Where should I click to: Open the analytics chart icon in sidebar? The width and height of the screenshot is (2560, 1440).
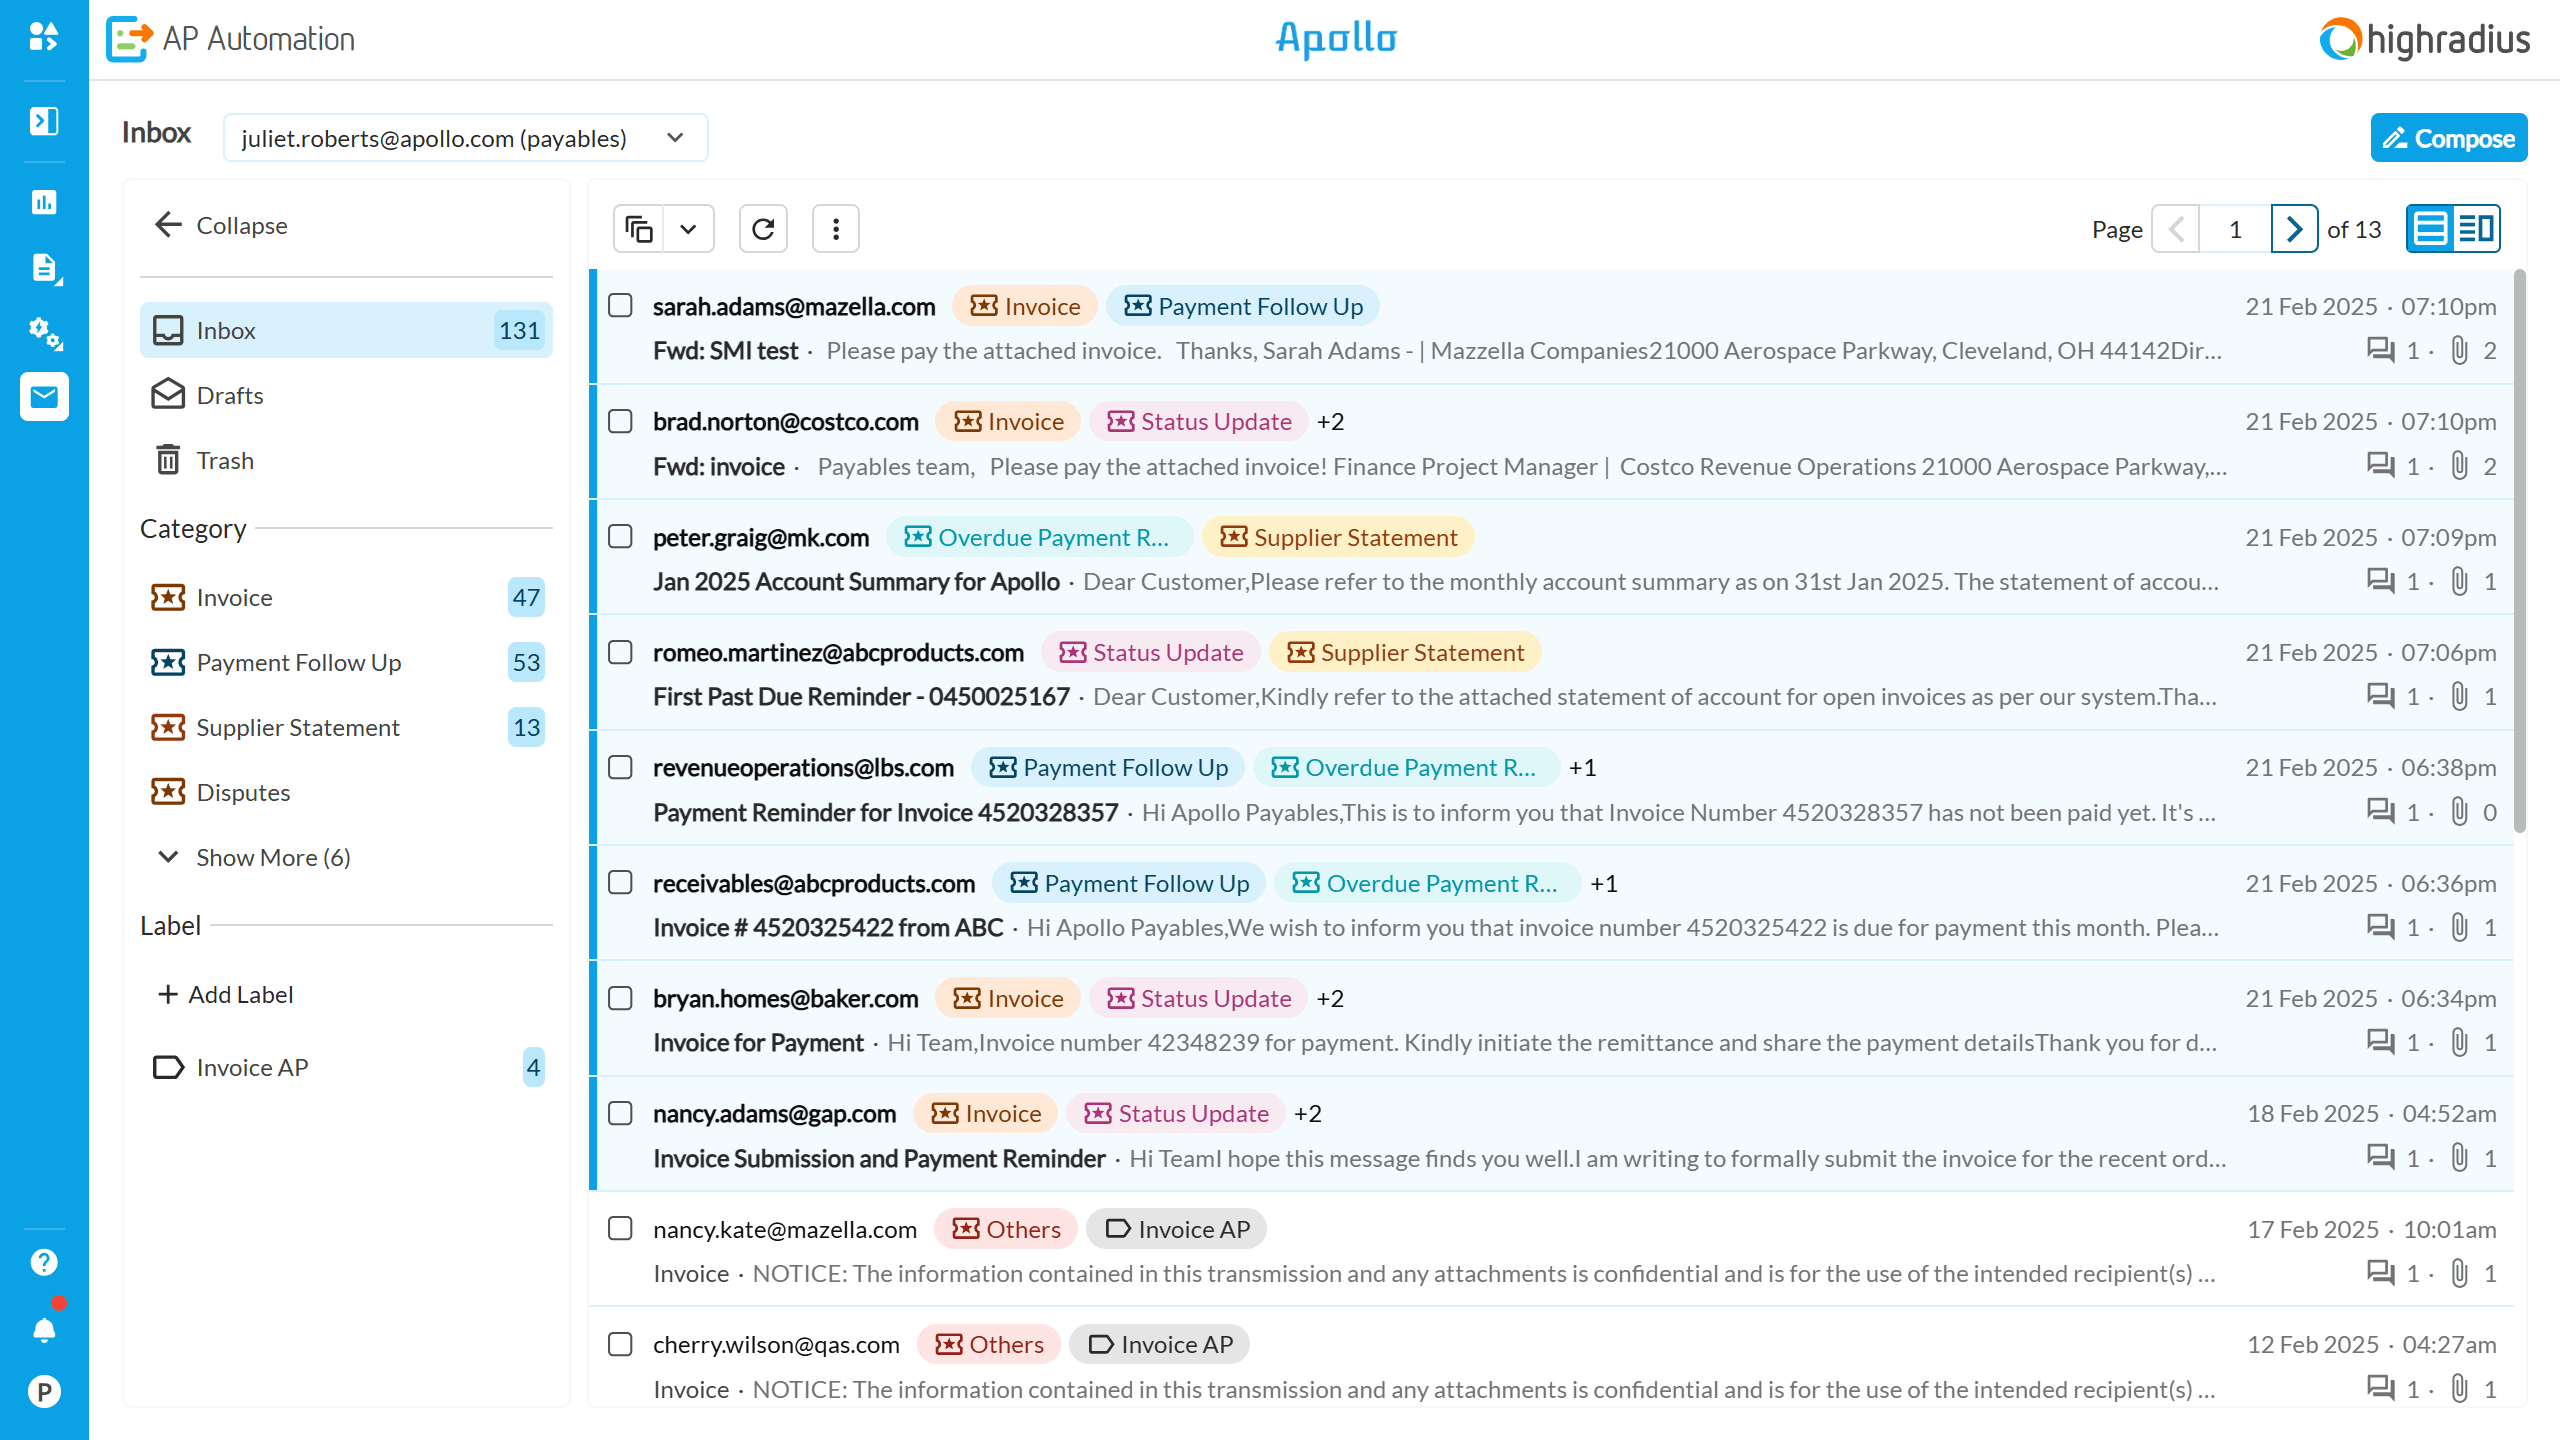(x=44, y=202)
